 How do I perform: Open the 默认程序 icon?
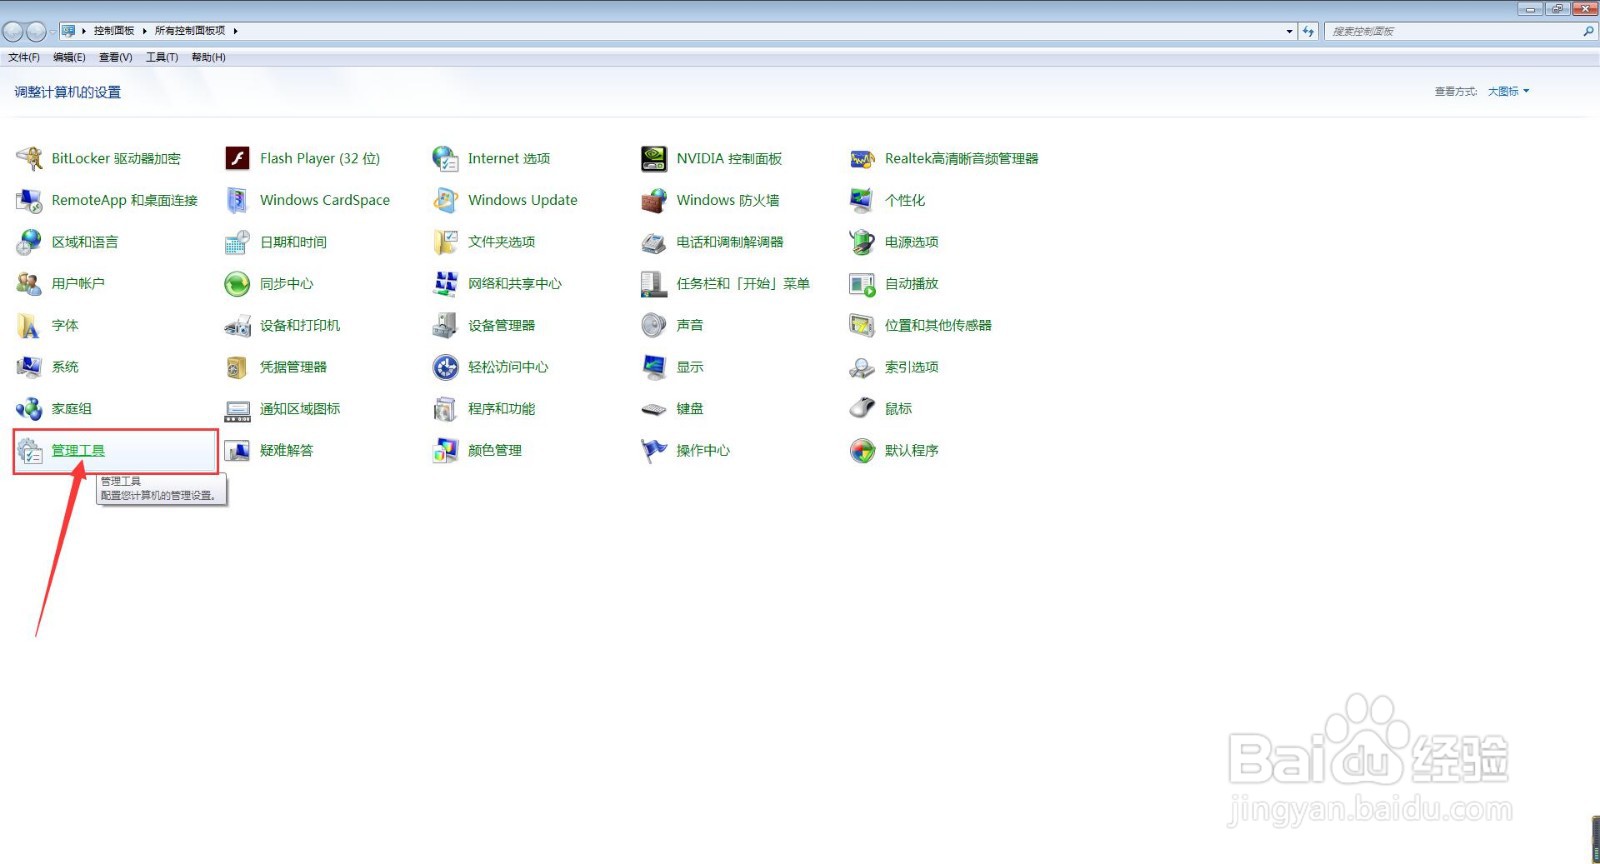click(862, 451)
